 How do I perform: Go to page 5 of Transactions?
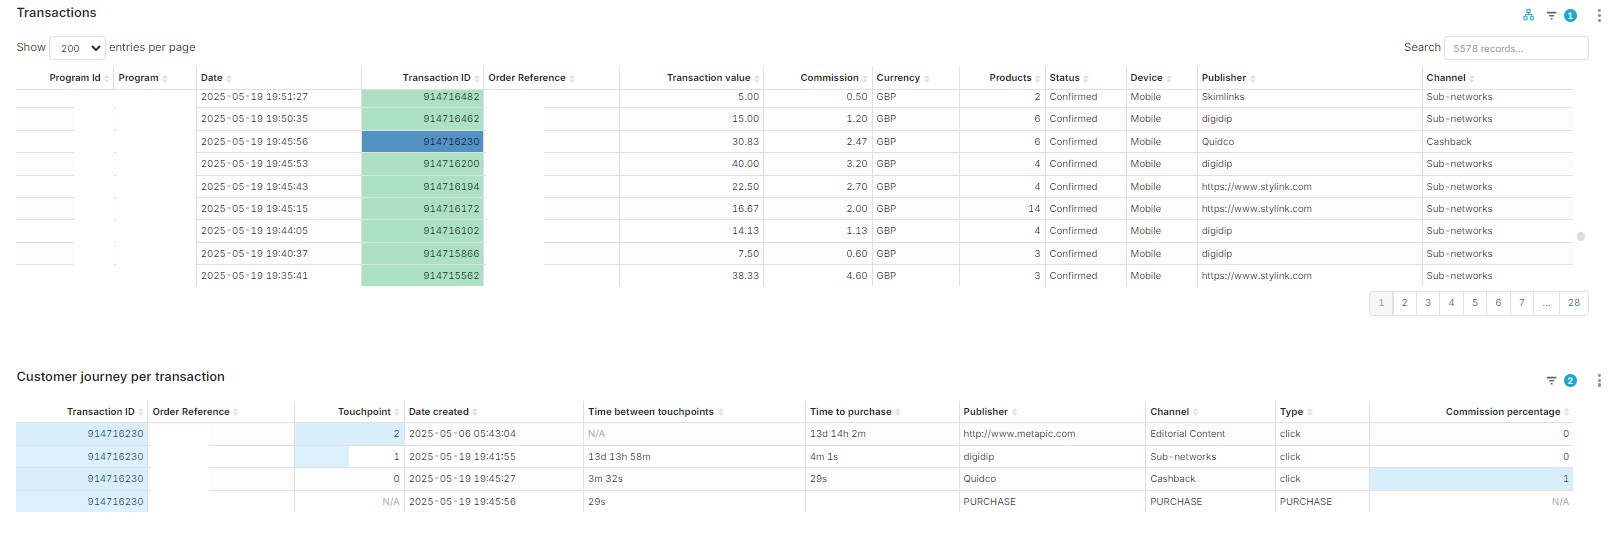pyautogui.click(x=1475, y=303)
